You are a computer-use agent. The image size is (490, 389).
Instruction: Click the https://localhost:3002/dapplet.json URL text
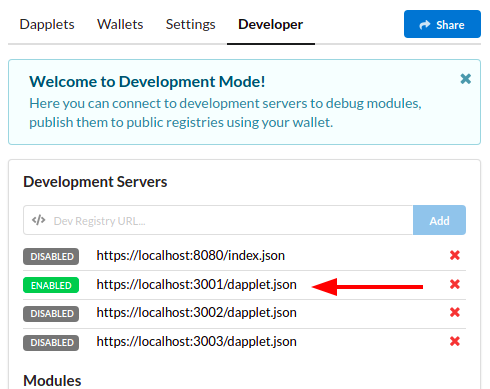tap(196, 313)
